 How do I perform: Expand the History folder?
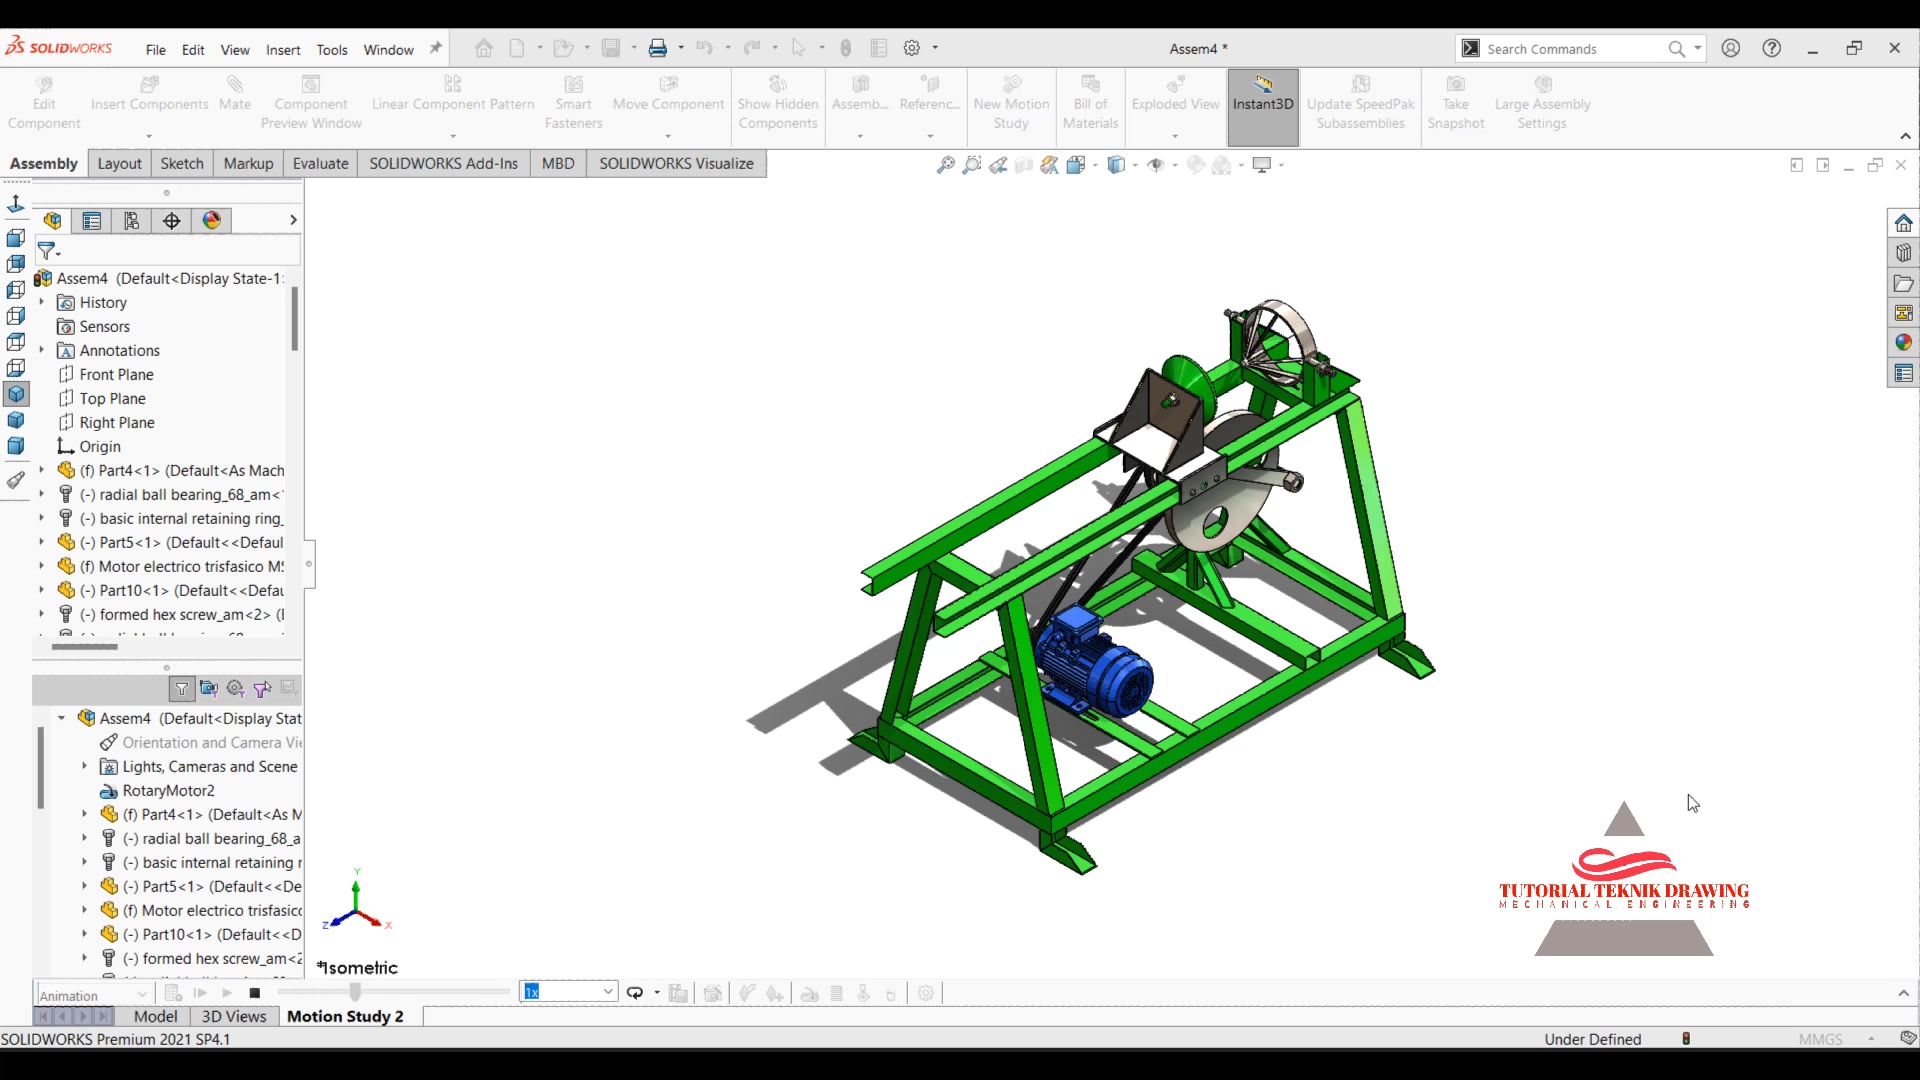point(42,302)
